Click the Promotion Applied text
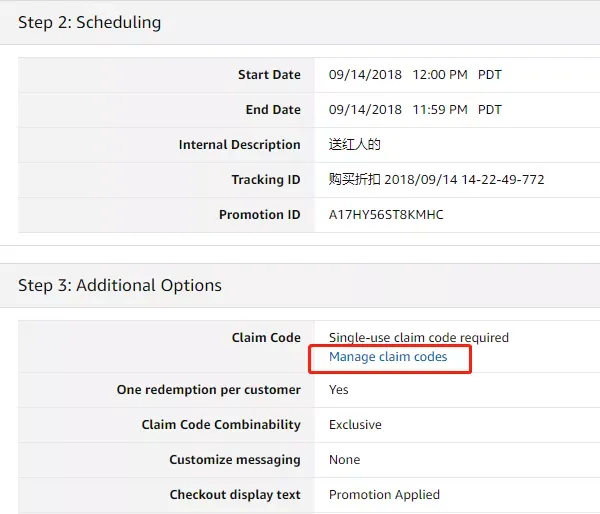This screenshot has height=514, width=600. coord(384,495)
